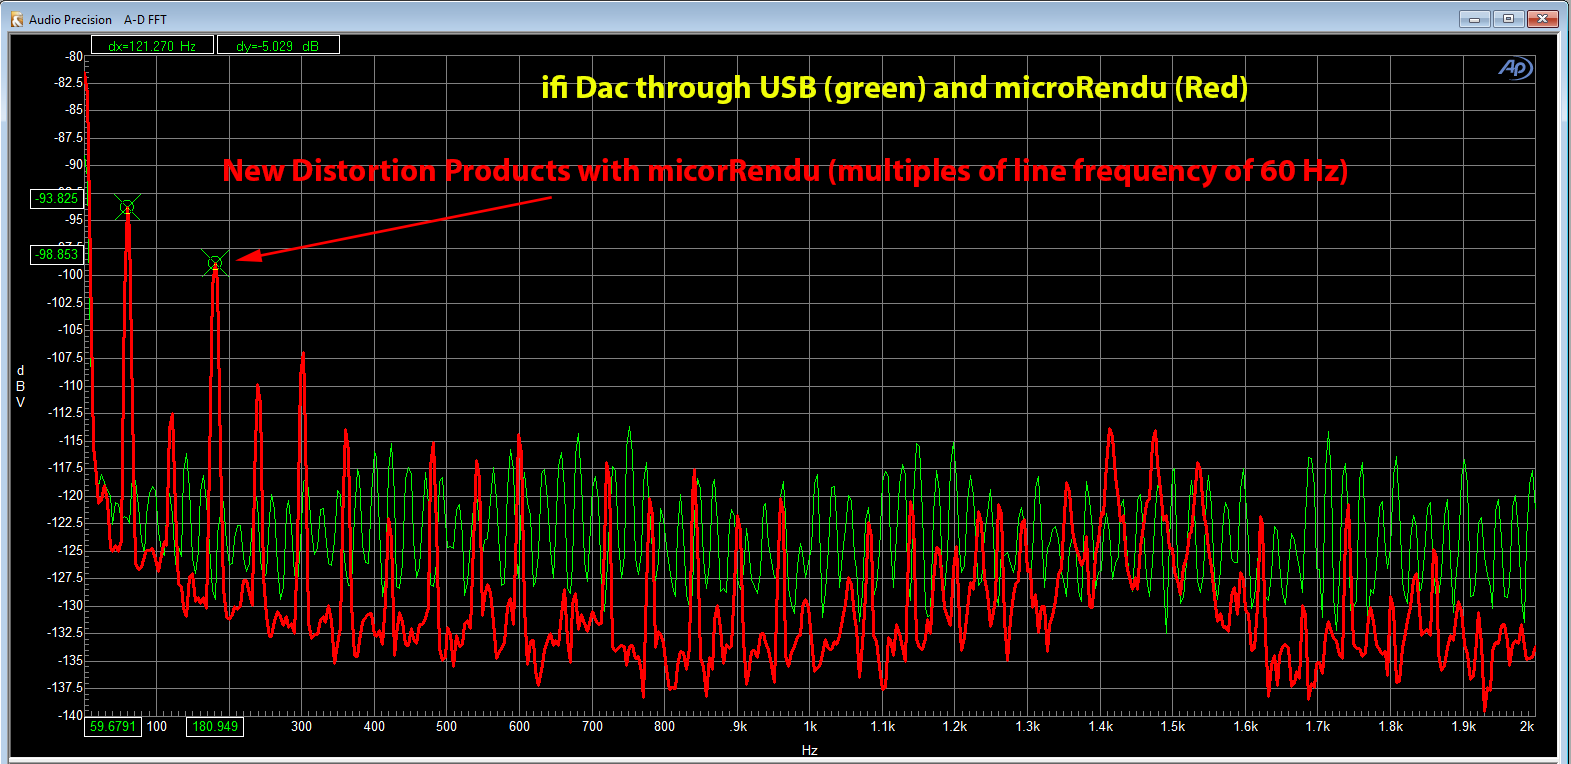Click the 700 label on the frequency axis
The width and height of the screenshot is (1571, 764).
coord(592,726)
